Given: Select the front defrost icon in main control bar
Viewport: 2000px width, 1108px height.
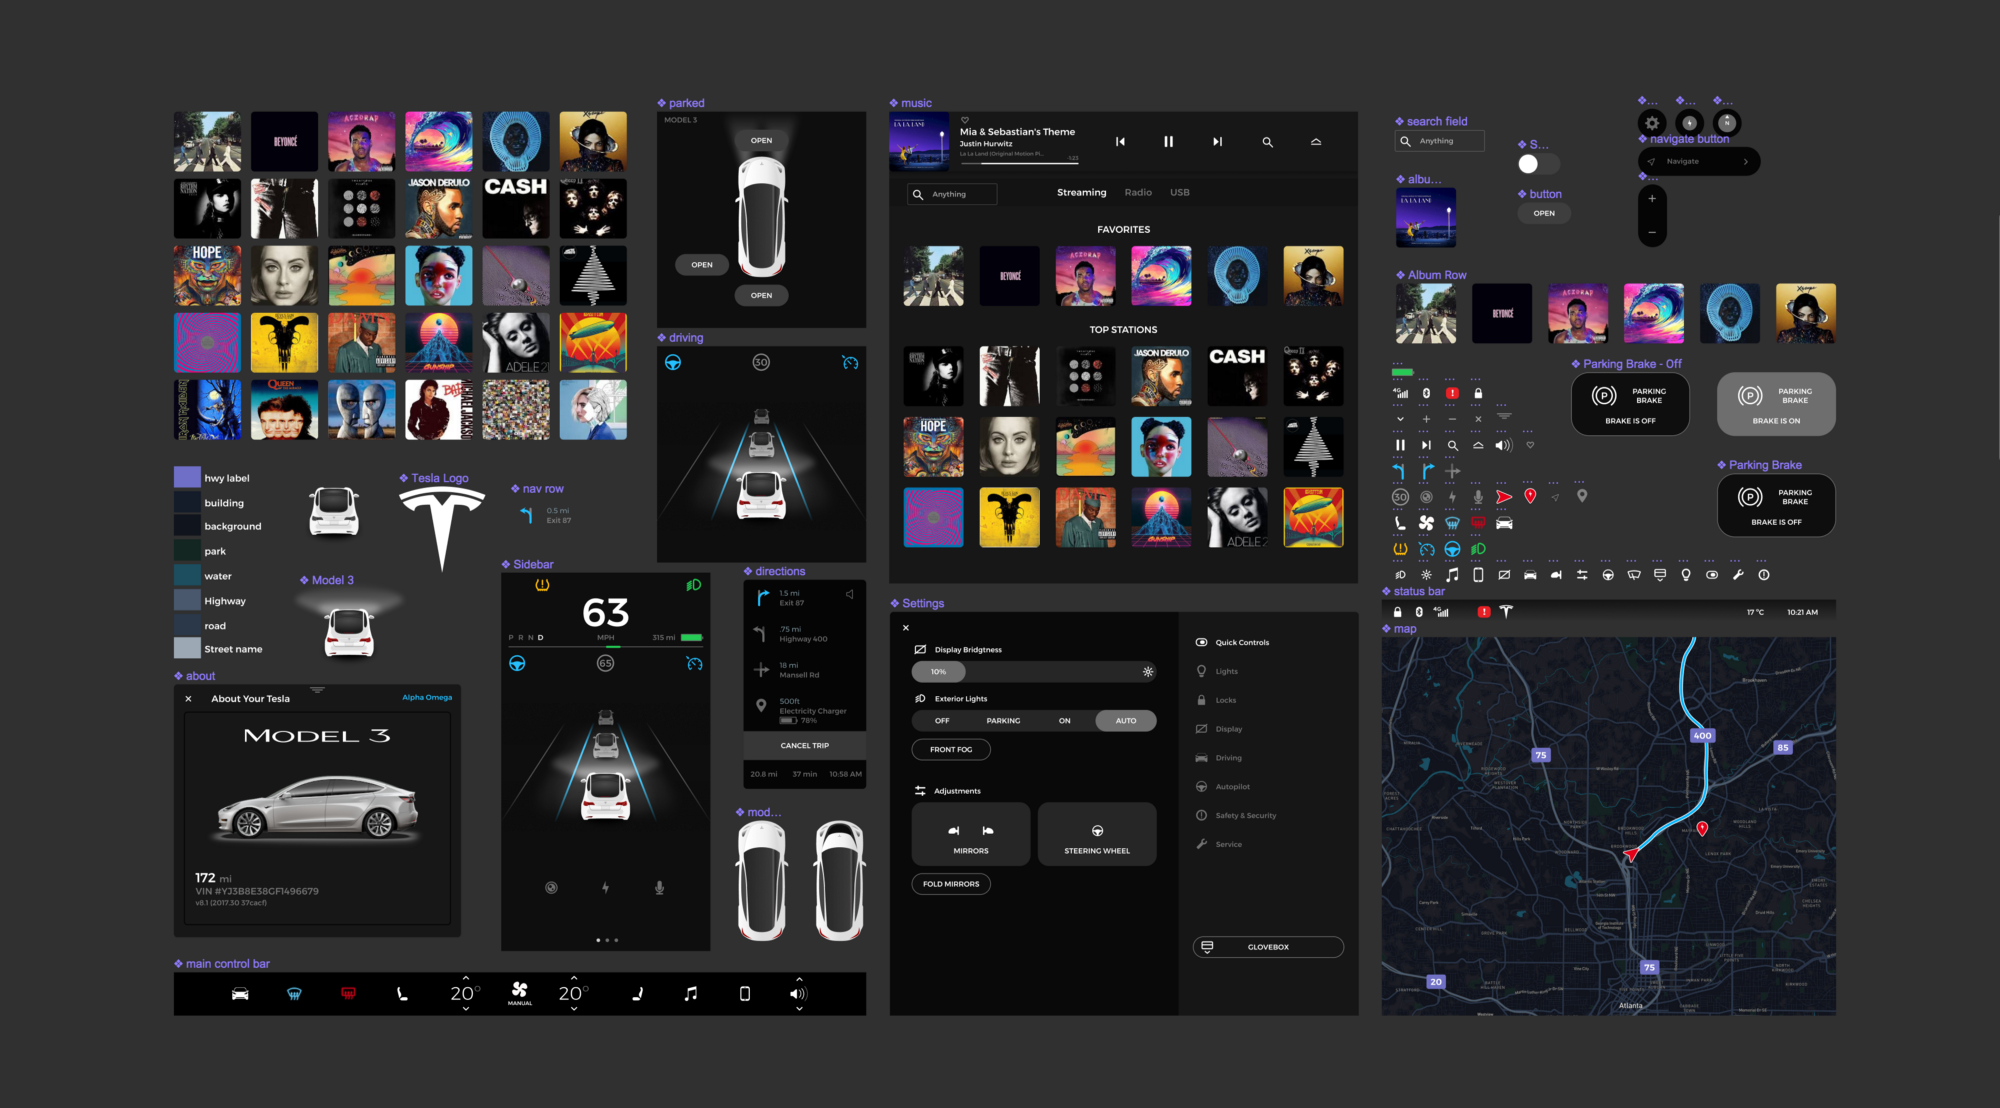Looking at the screenshot, I should point(293,992).
